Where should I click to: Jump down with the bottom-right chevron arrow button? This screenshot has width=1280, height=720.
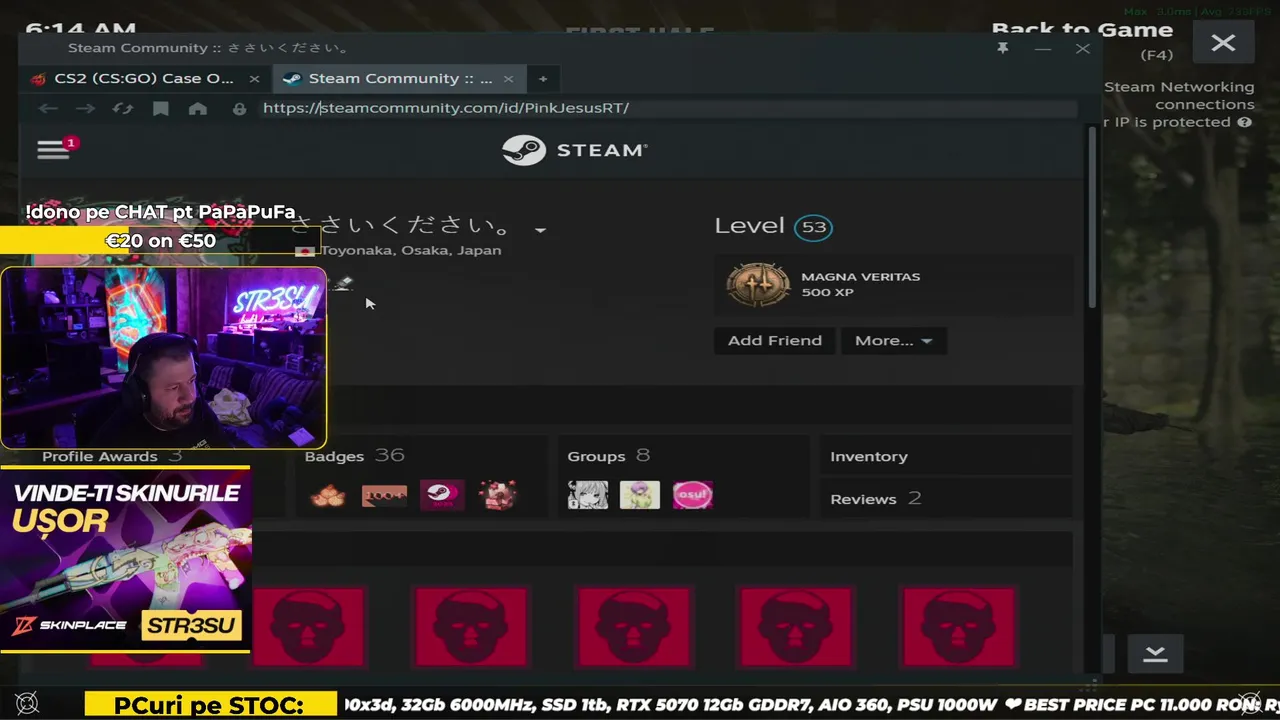click(1155, 654)
